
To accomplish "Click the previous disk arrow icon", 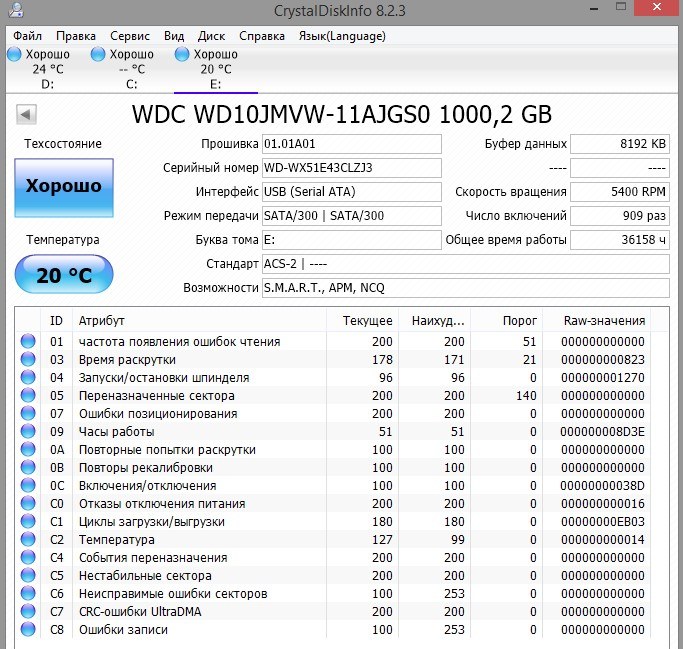I will (x=27, y=114).
